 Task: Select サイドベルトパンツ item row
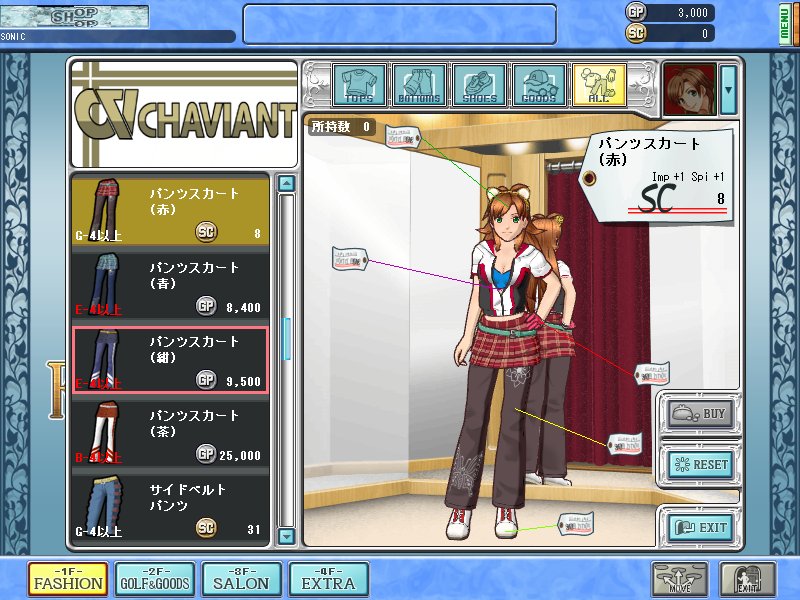point(170,507)
